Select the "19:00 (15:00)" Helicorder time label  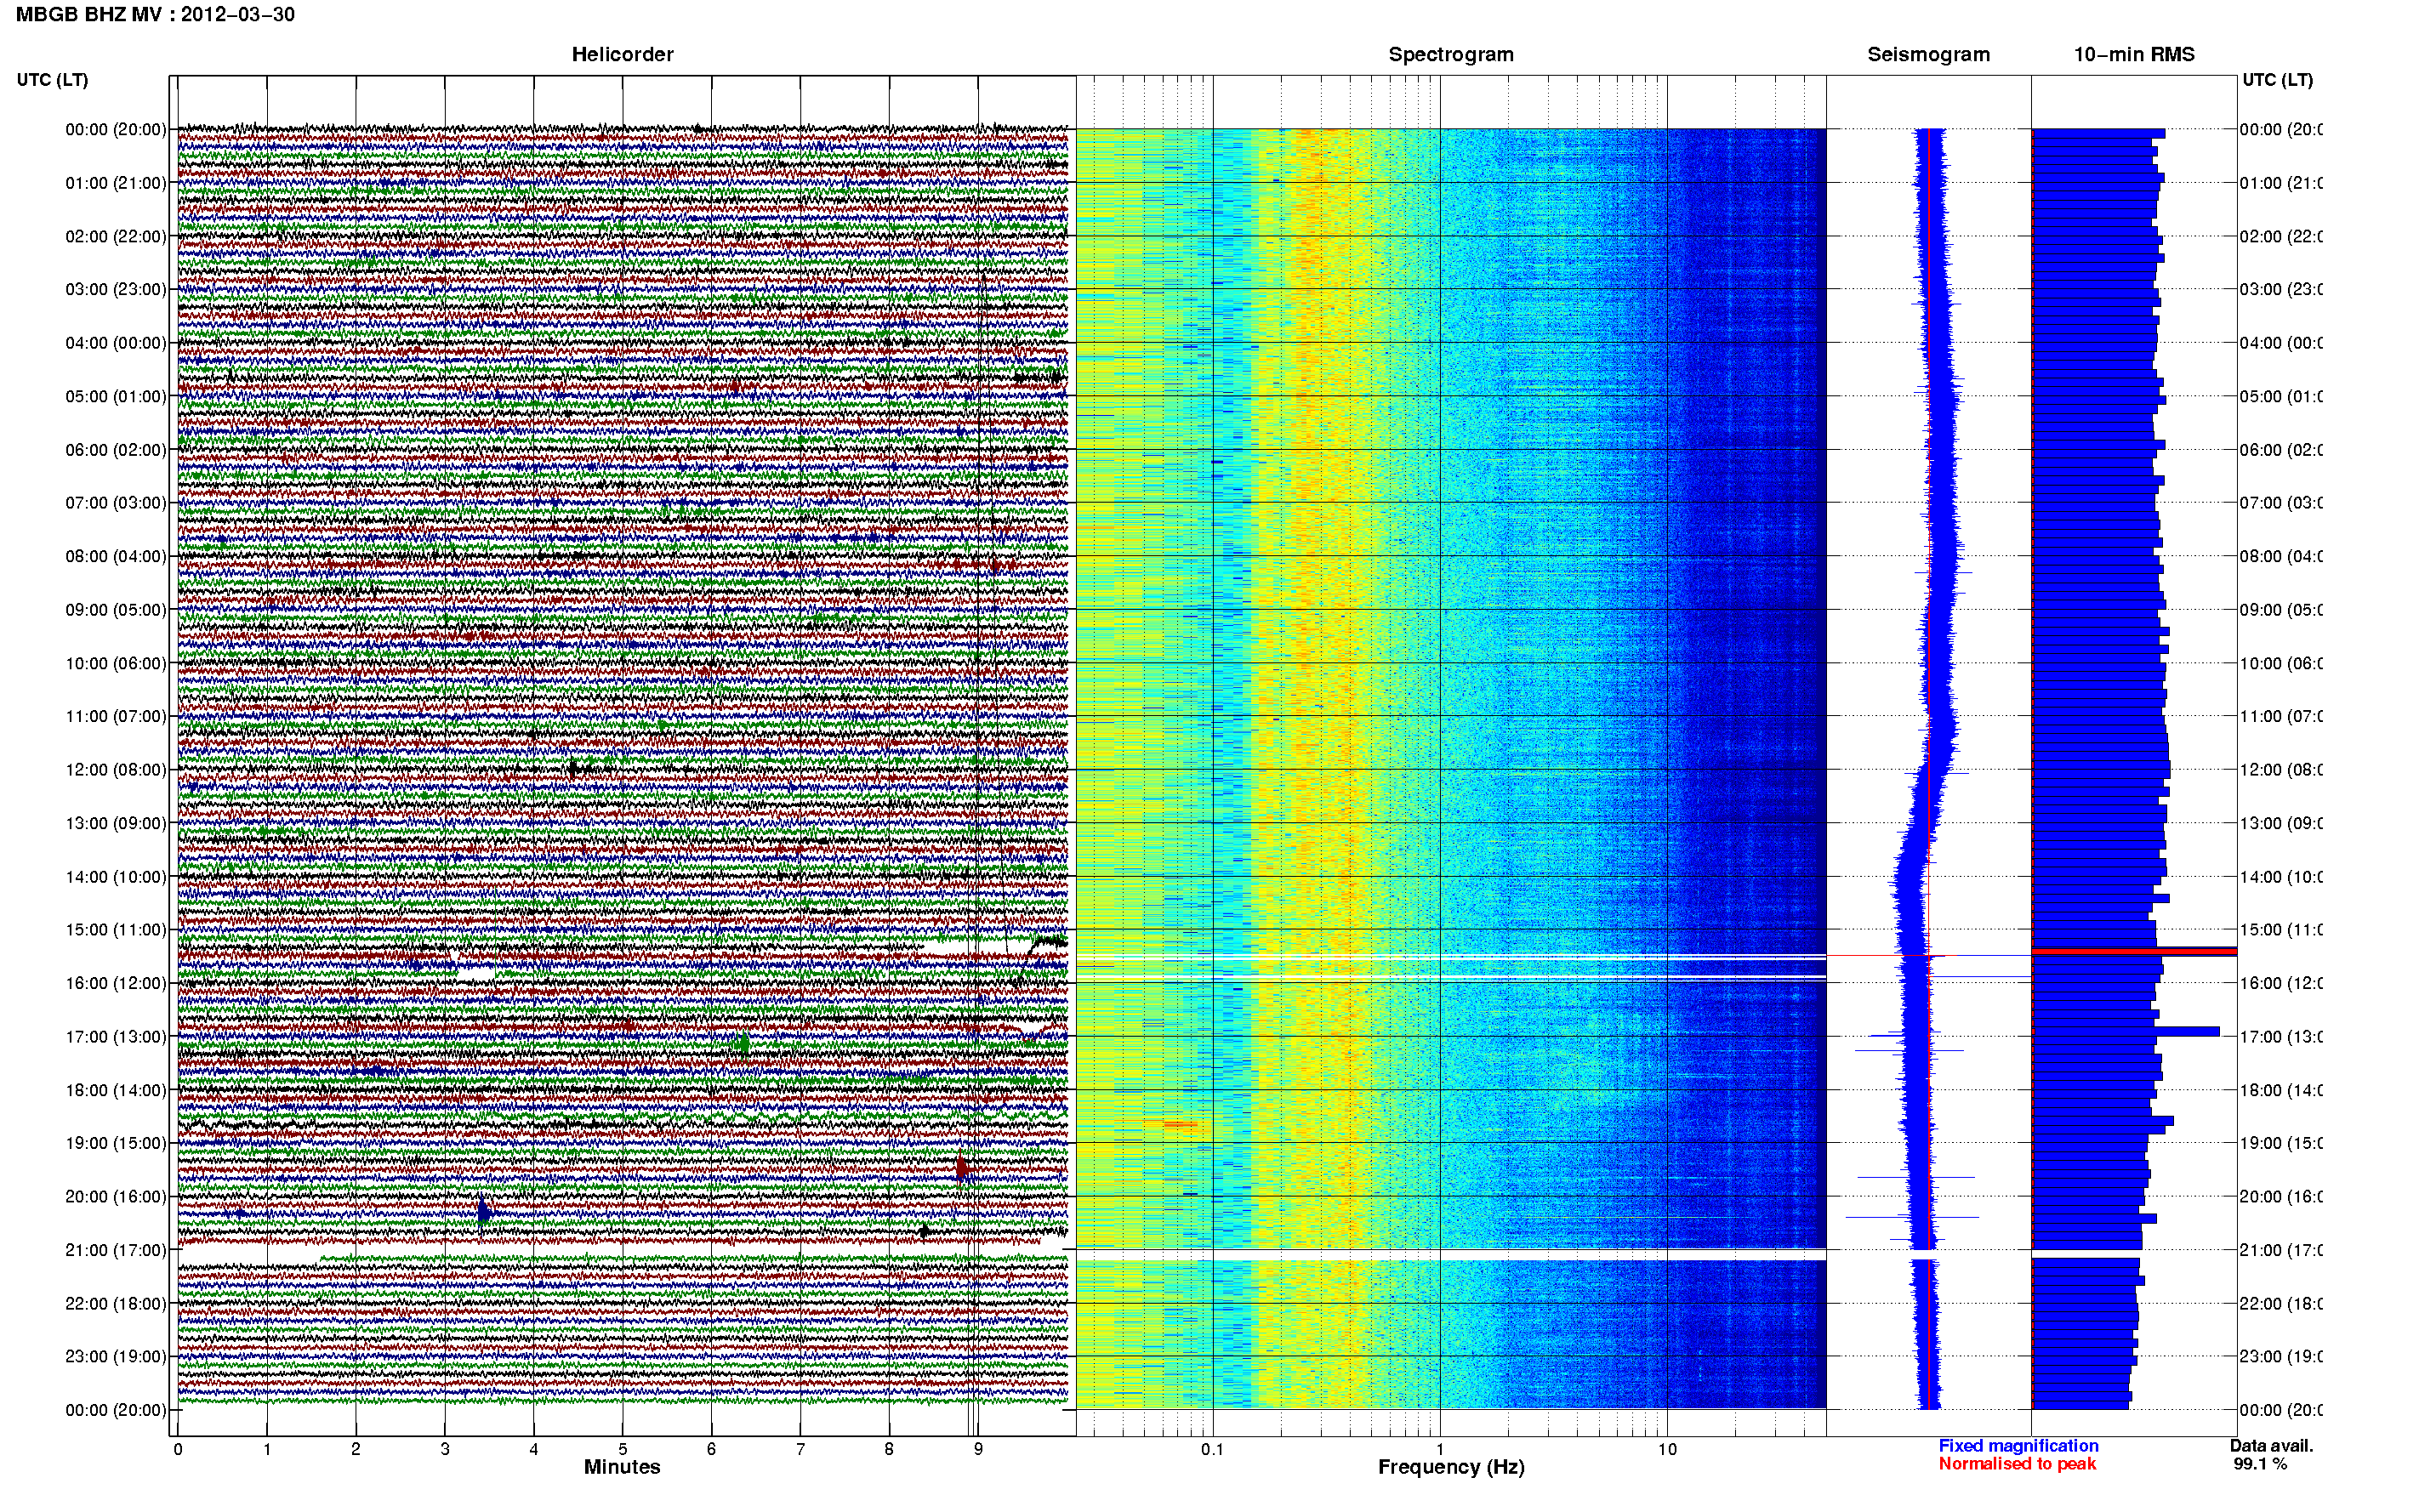tap(116, 1143)
